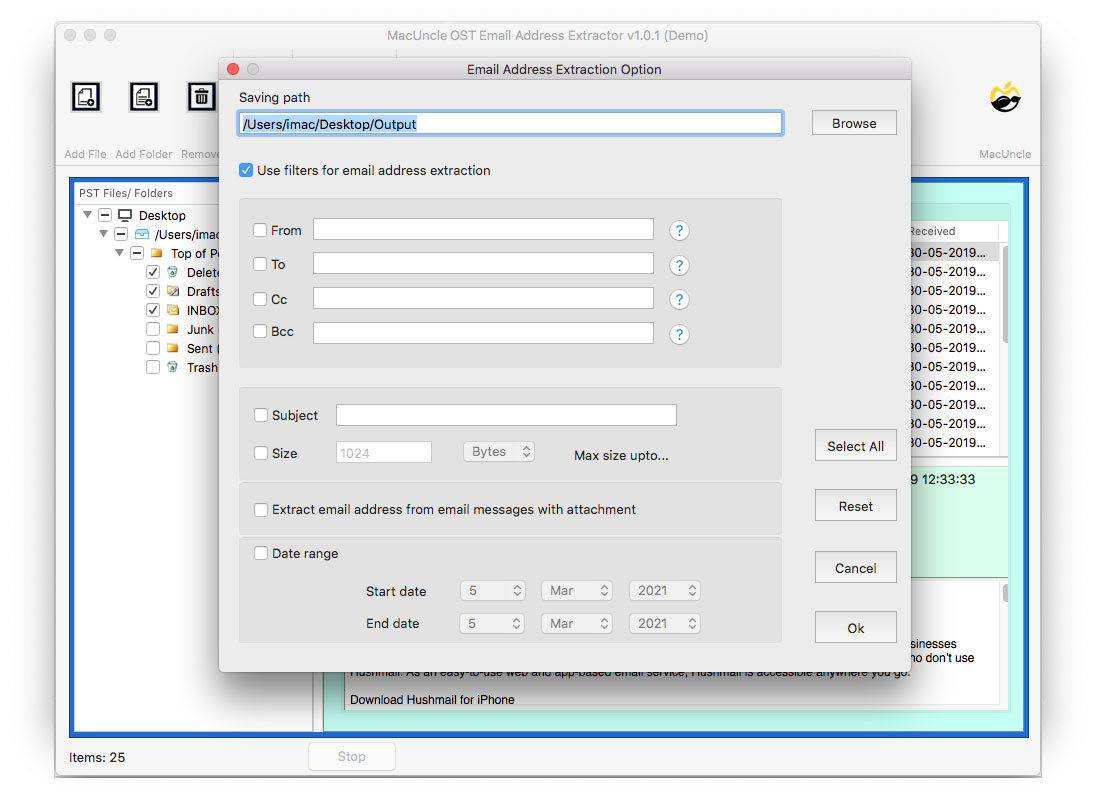Screen dimensions: 1096x799
Task: Open the End date month dropdown
Action: (x=577, y=624)
